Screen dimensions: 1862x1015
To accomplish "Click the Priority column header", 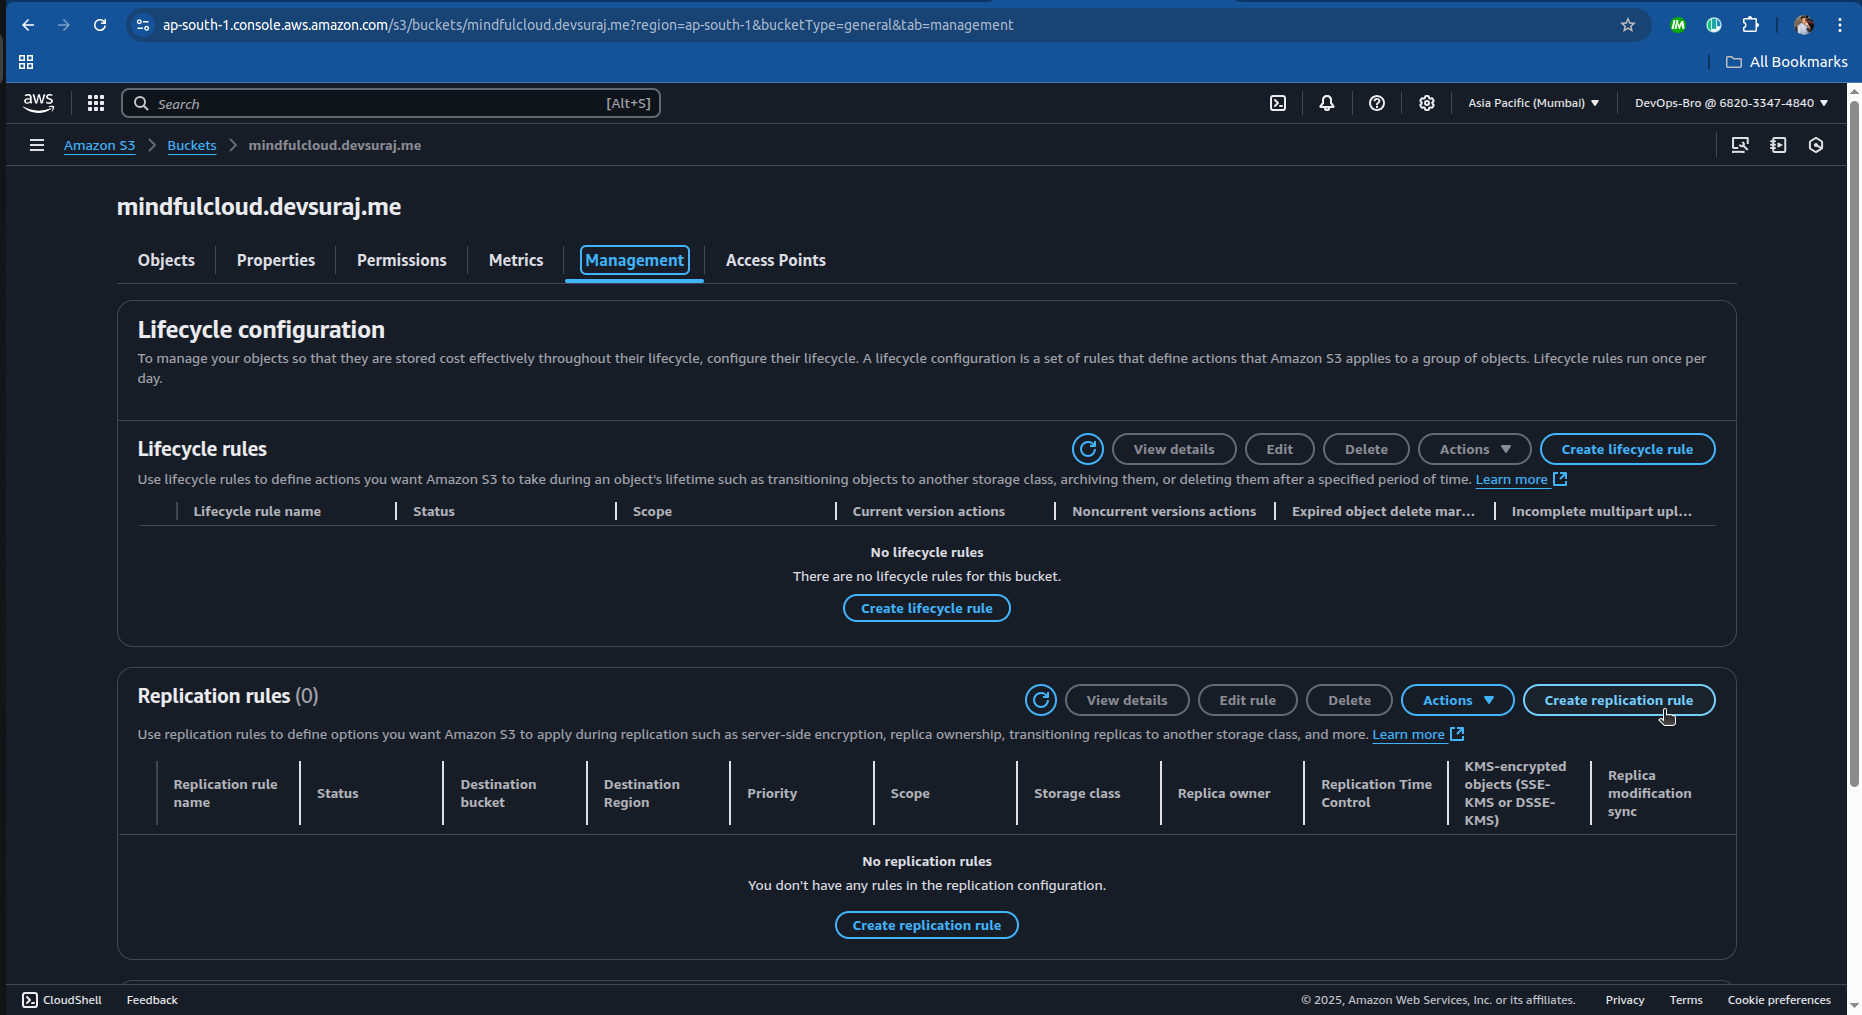I will tap(772, 793).
